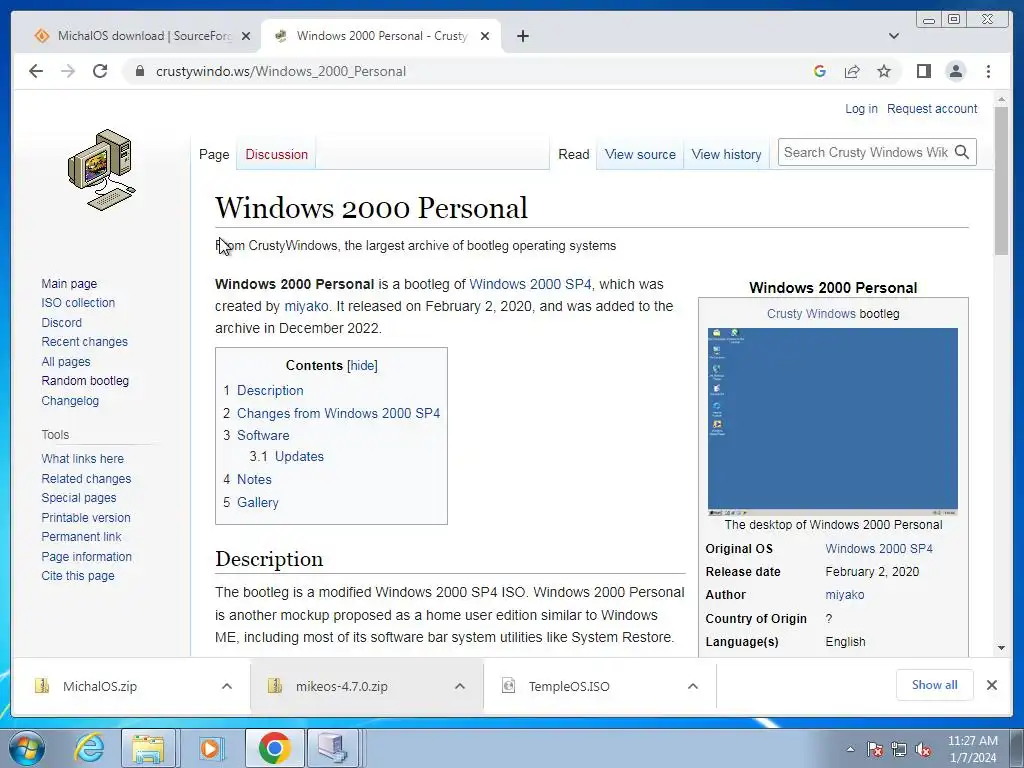The image size is (1024, 768).
Task: Launch Internet Explorer from taskbar
Action: click(88, 748)
